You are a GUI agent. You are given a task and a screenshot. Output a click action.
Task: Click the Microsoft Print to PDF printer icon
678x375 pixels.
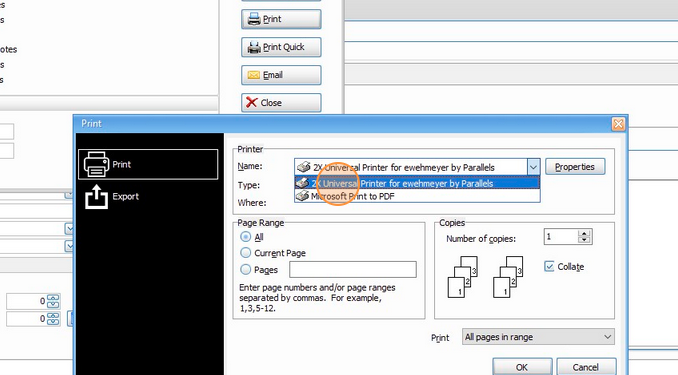[302, 196]
